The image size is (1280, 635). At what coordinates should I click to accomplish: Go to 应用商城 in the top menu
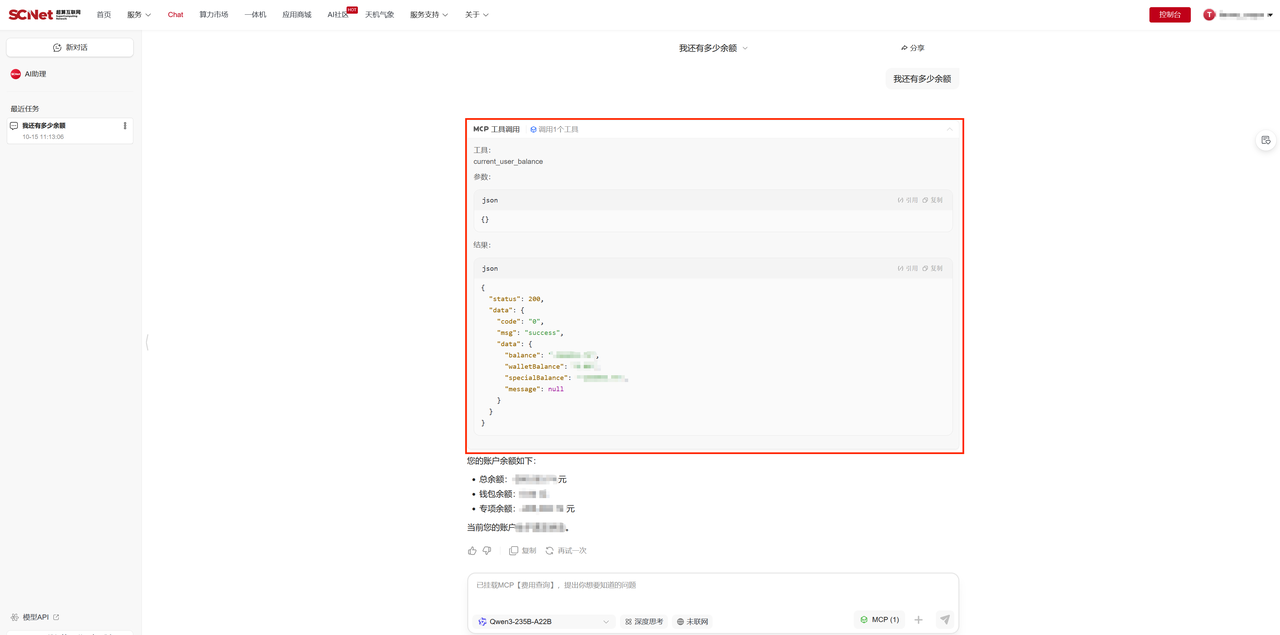[296, 15]
